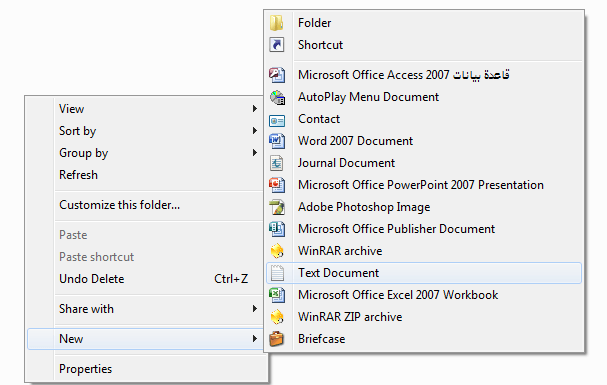Click the Shortcut arrow icon
The width and height of the screenshot is (607, 385).
276,45
